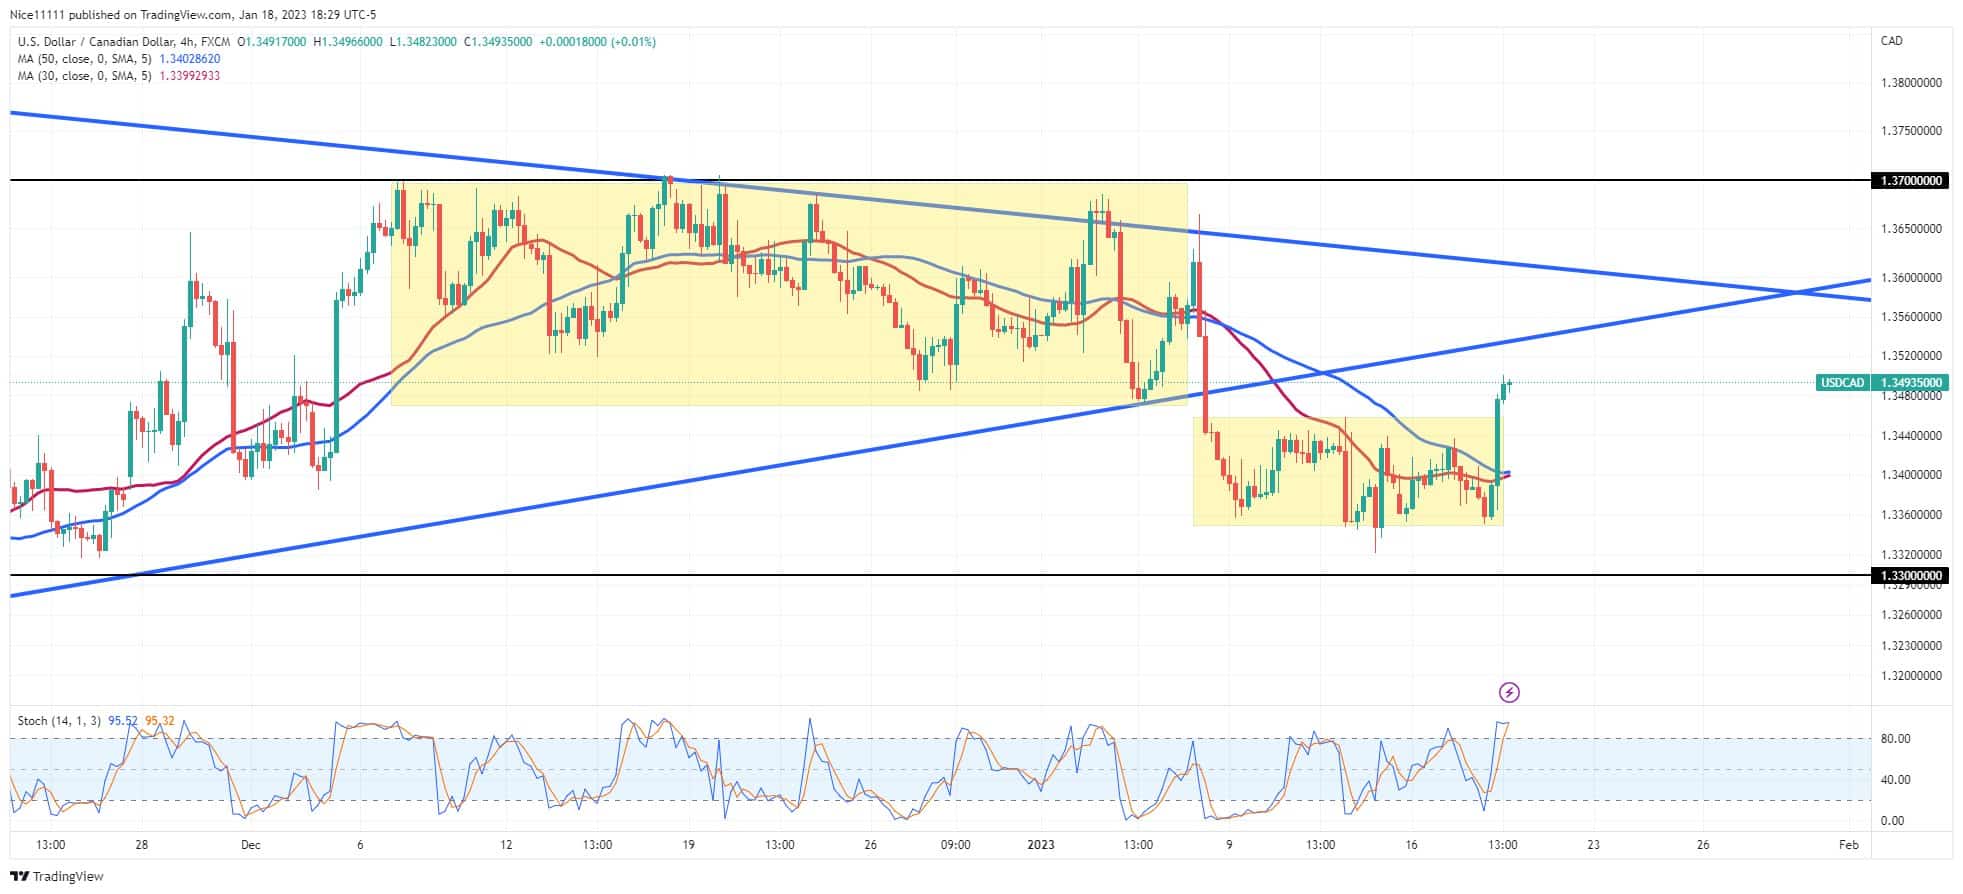The width and height of the screenshot is (1963, 894).
Task: Click the 1.36500000 price axis tick
Action: tap(1911, 229)
